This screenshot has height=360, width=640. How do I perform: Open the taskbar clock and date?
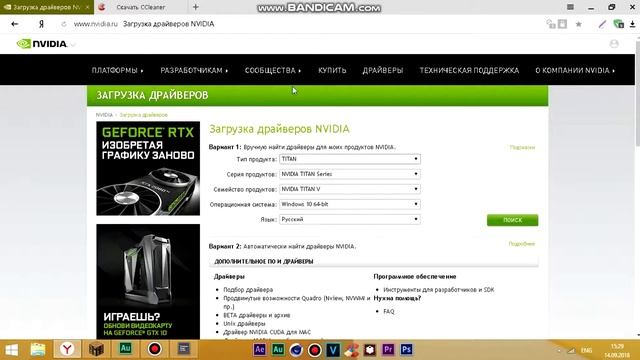tap(617, 351)
